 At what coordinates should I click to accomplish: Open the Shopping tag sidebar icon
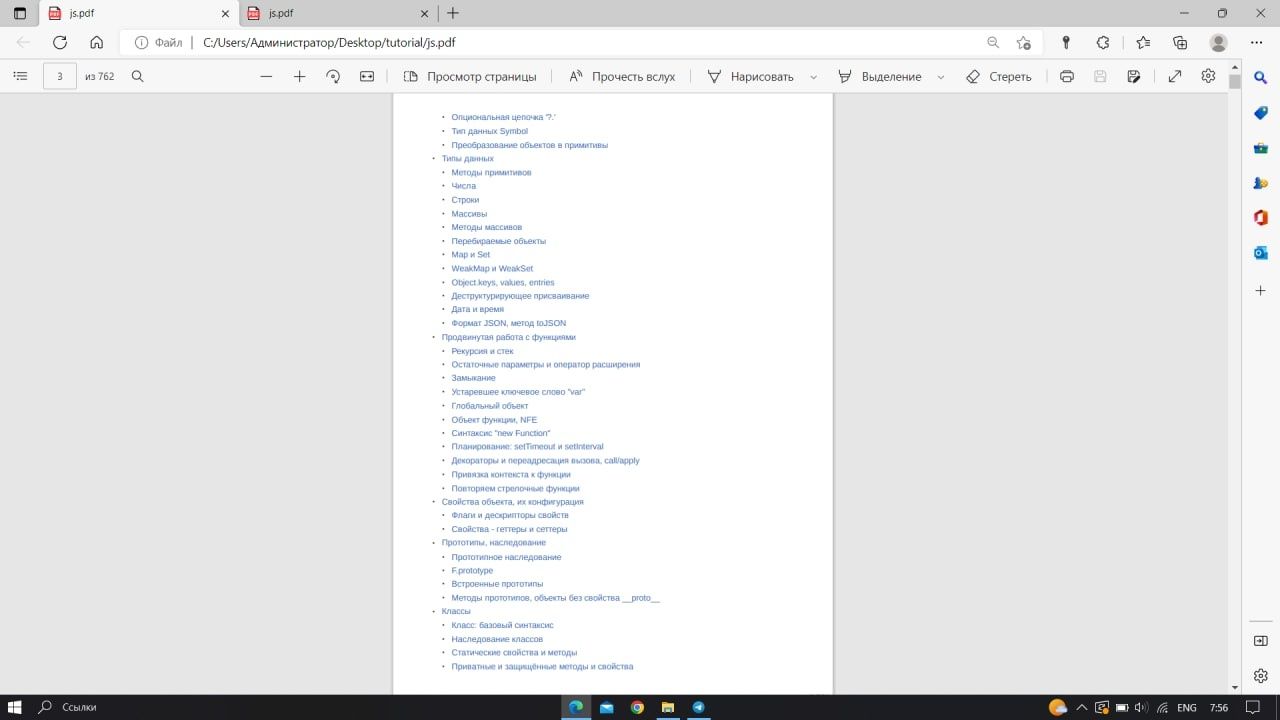[x=1261, y=113]
